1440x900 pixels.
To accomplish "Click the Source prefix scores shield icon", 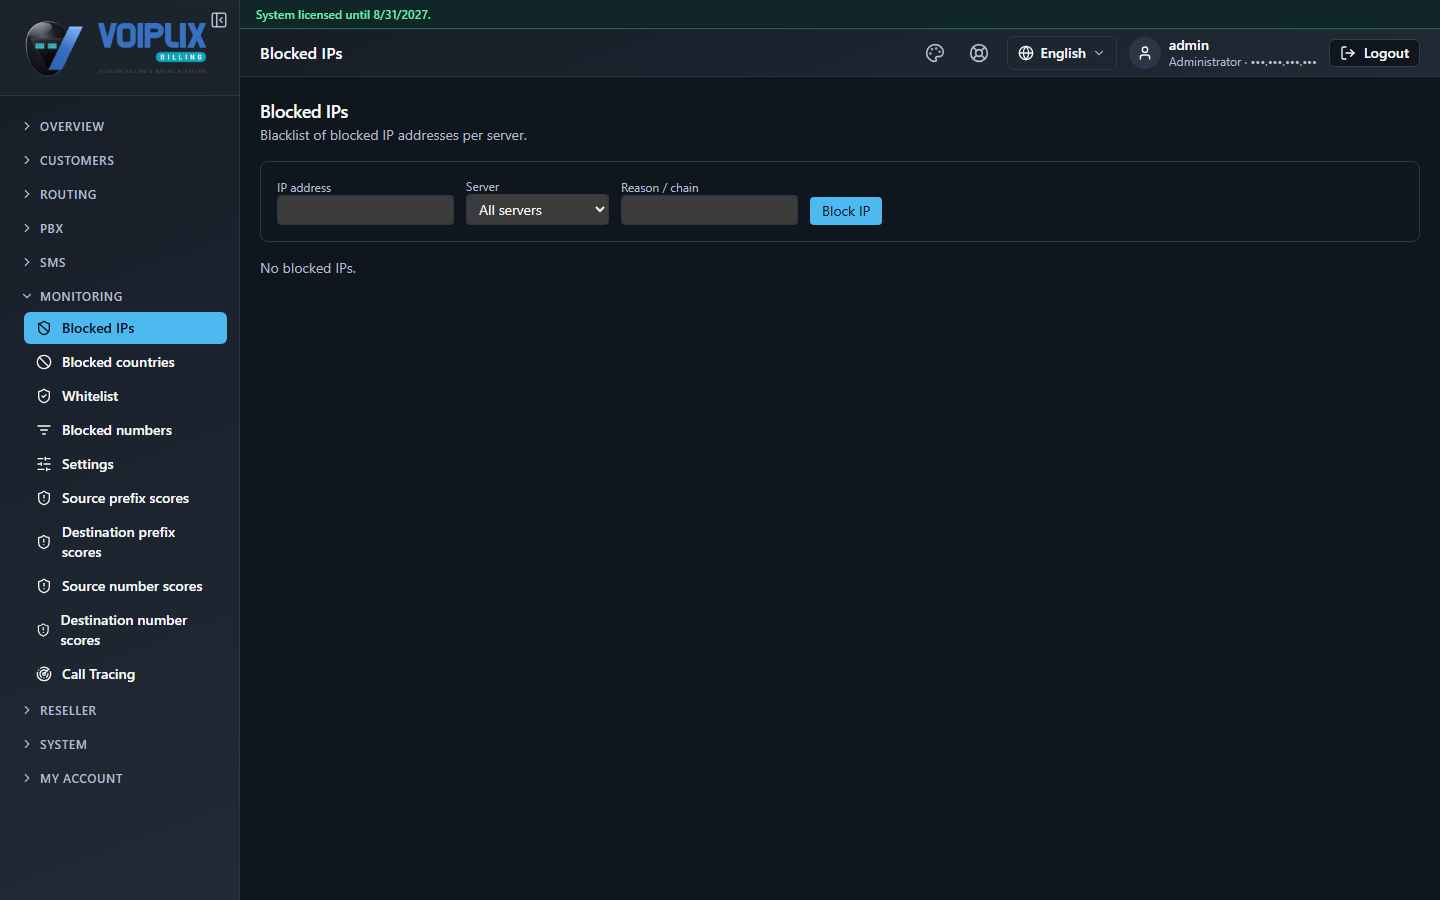I will [x=44, y=498].
